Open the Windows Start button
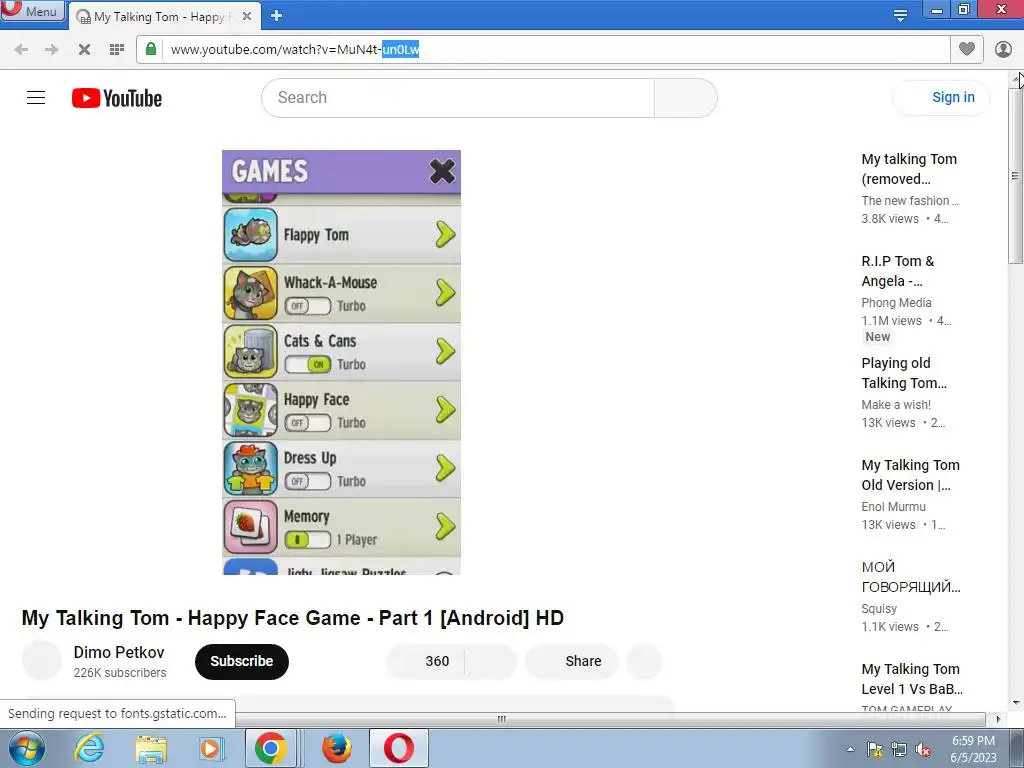The image size is (1024, 768). [x=26, y=748]
